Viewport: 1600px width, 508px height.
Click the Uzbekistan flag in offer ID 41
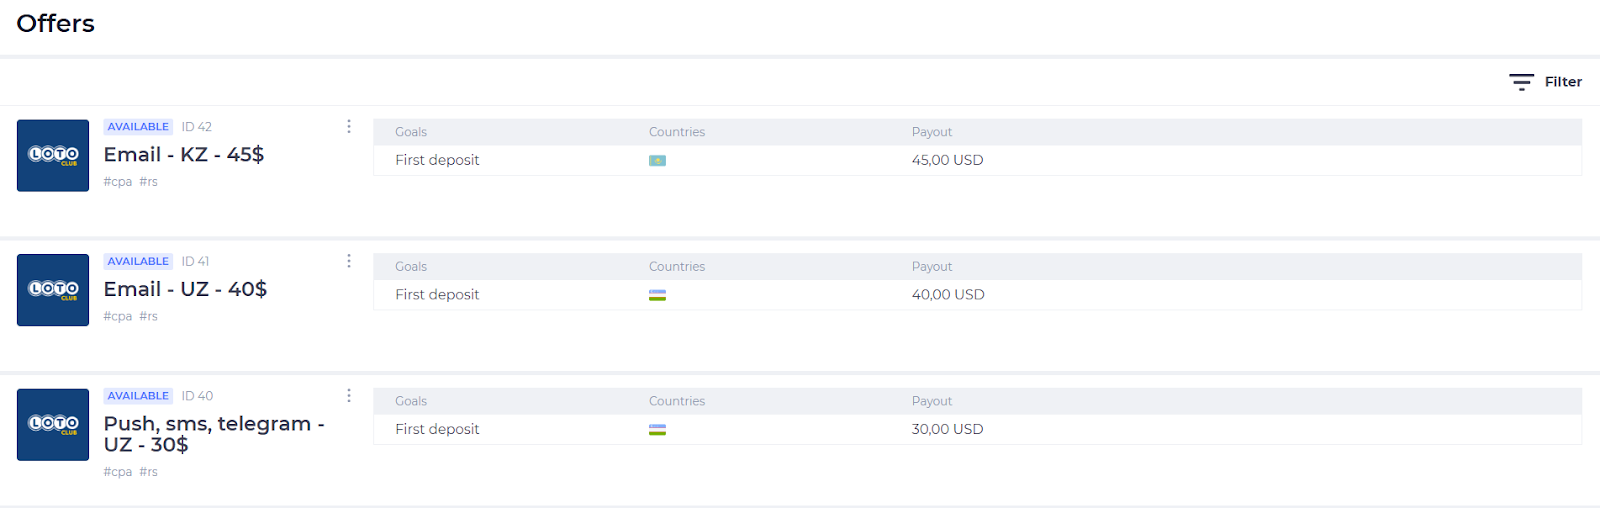[657, 295]
